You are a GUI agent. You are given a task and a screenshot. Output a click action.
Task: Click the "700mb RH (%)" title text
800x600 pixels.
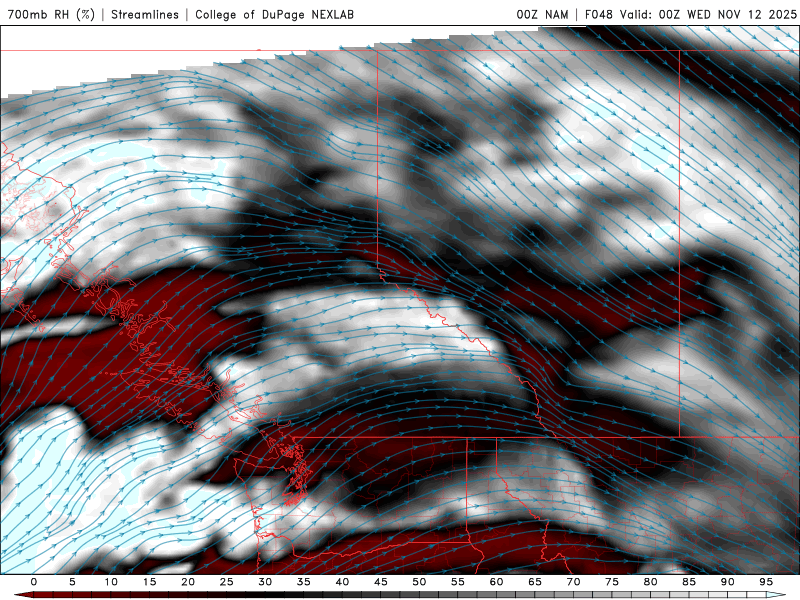[52, 14]
